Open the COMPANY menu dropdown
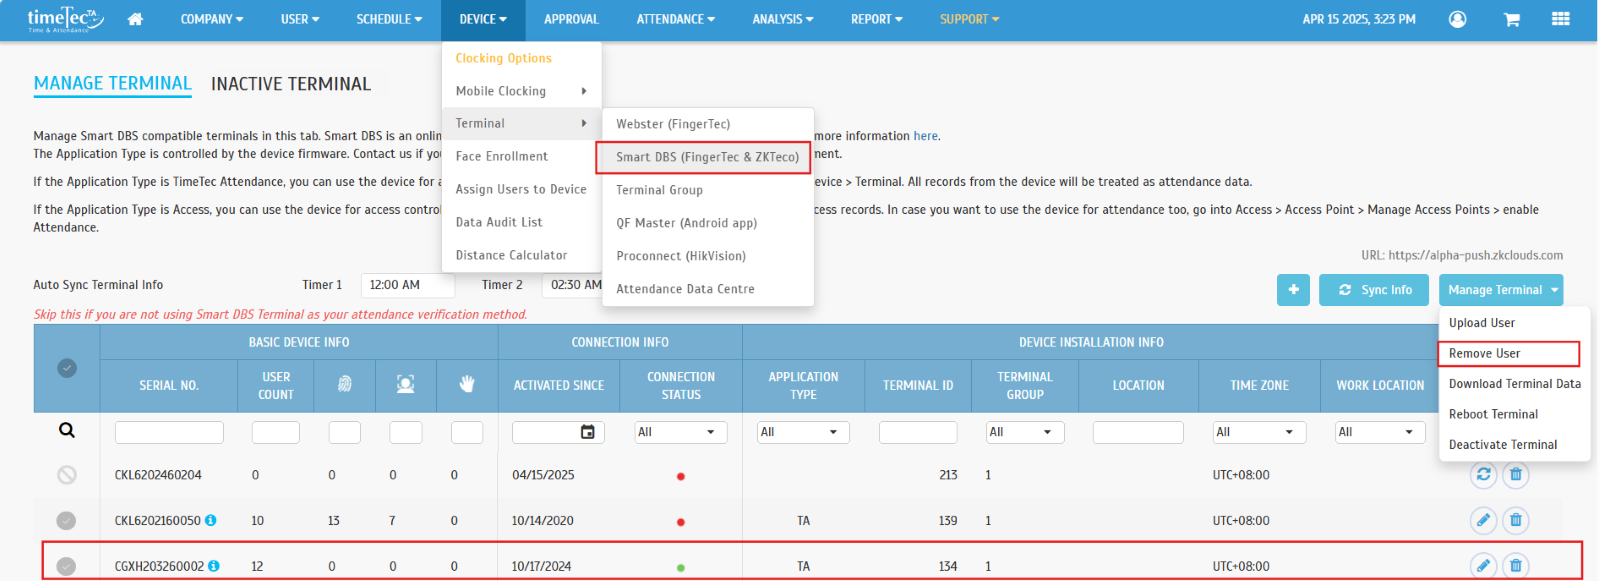1600x581 pixels. (212, 19)
